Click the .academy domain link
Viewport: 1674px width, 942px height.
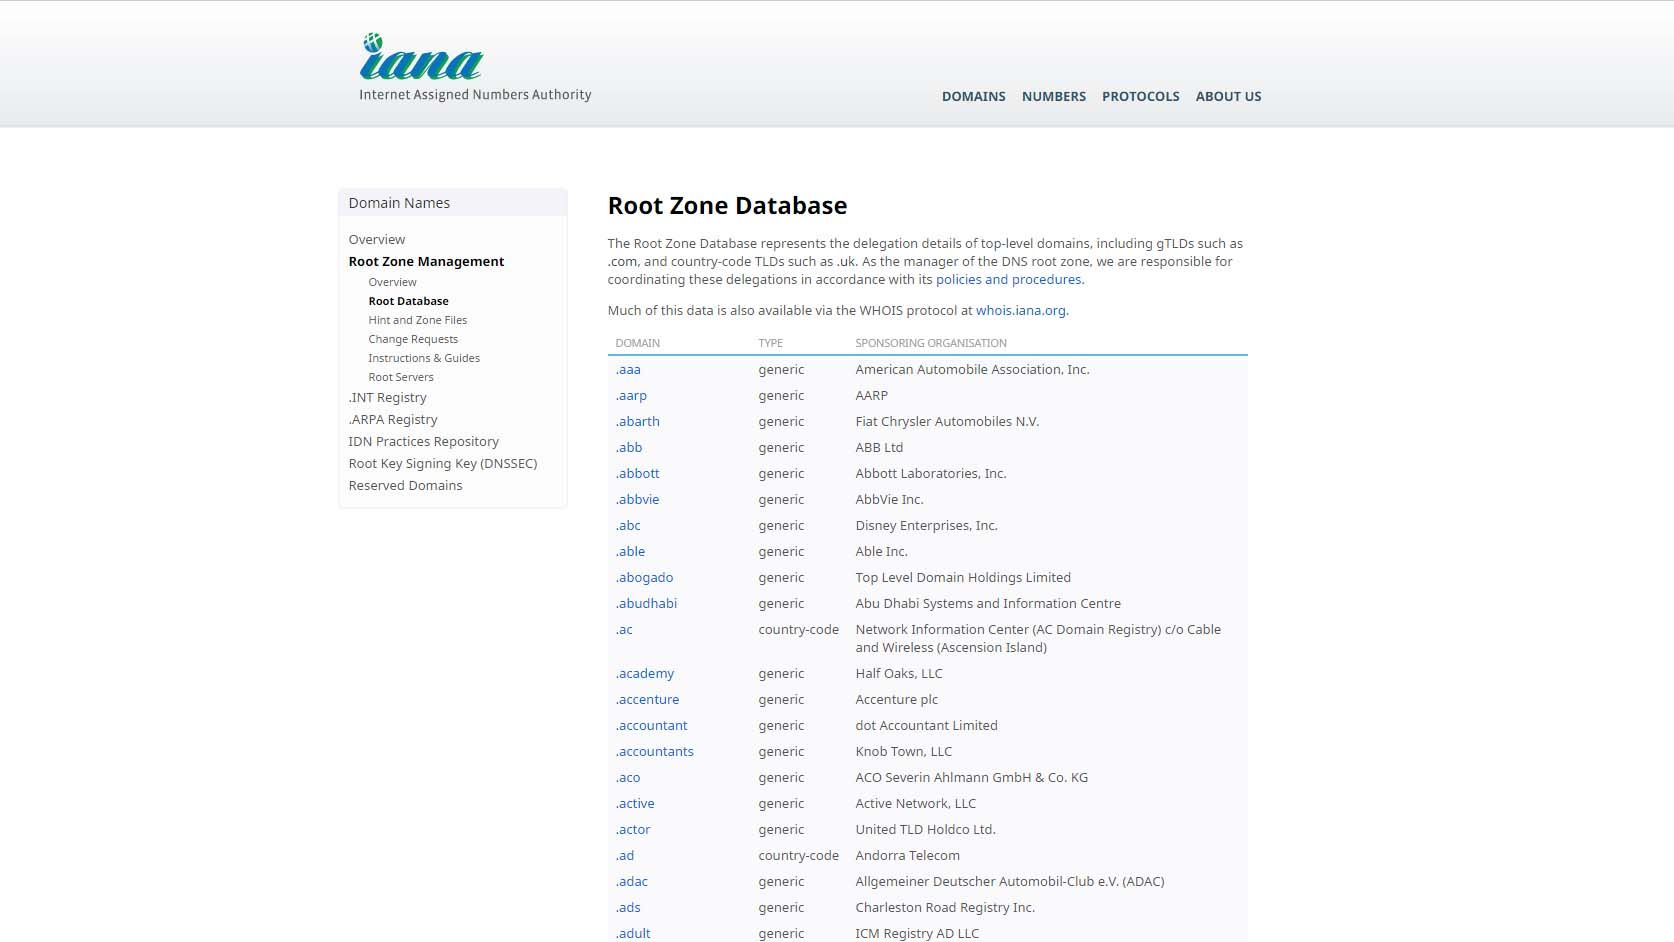pyautogui.click(x=644, y=674)
